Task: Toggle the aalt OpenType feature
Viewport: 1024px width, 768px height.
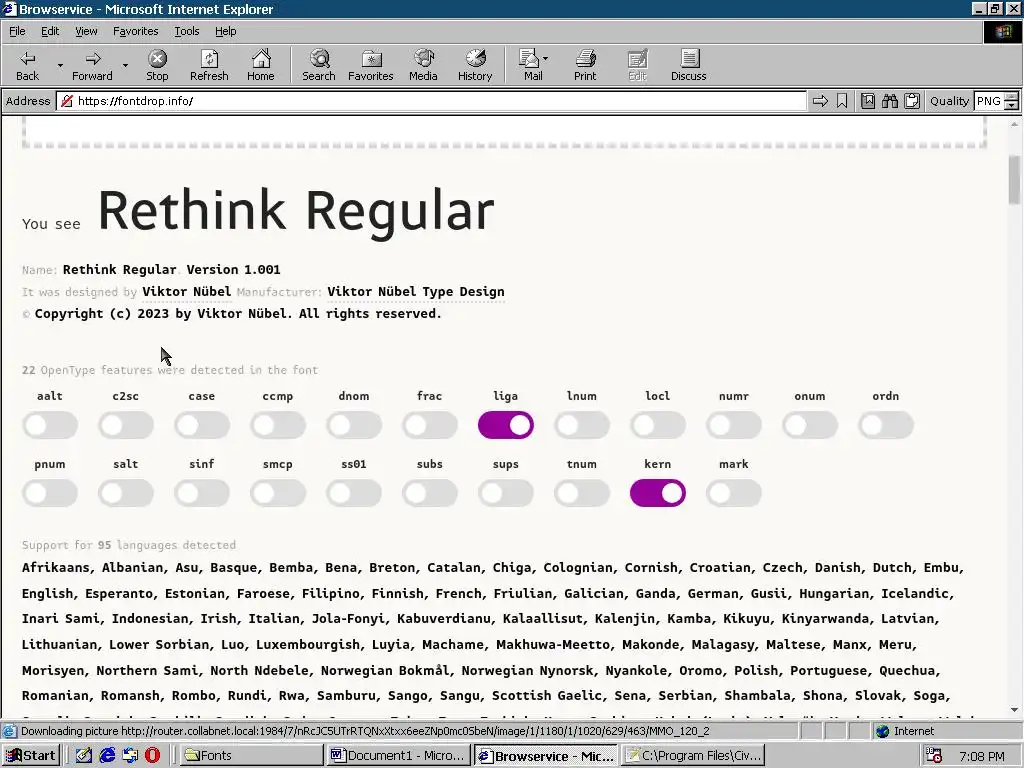Action: tap(50, 425)
